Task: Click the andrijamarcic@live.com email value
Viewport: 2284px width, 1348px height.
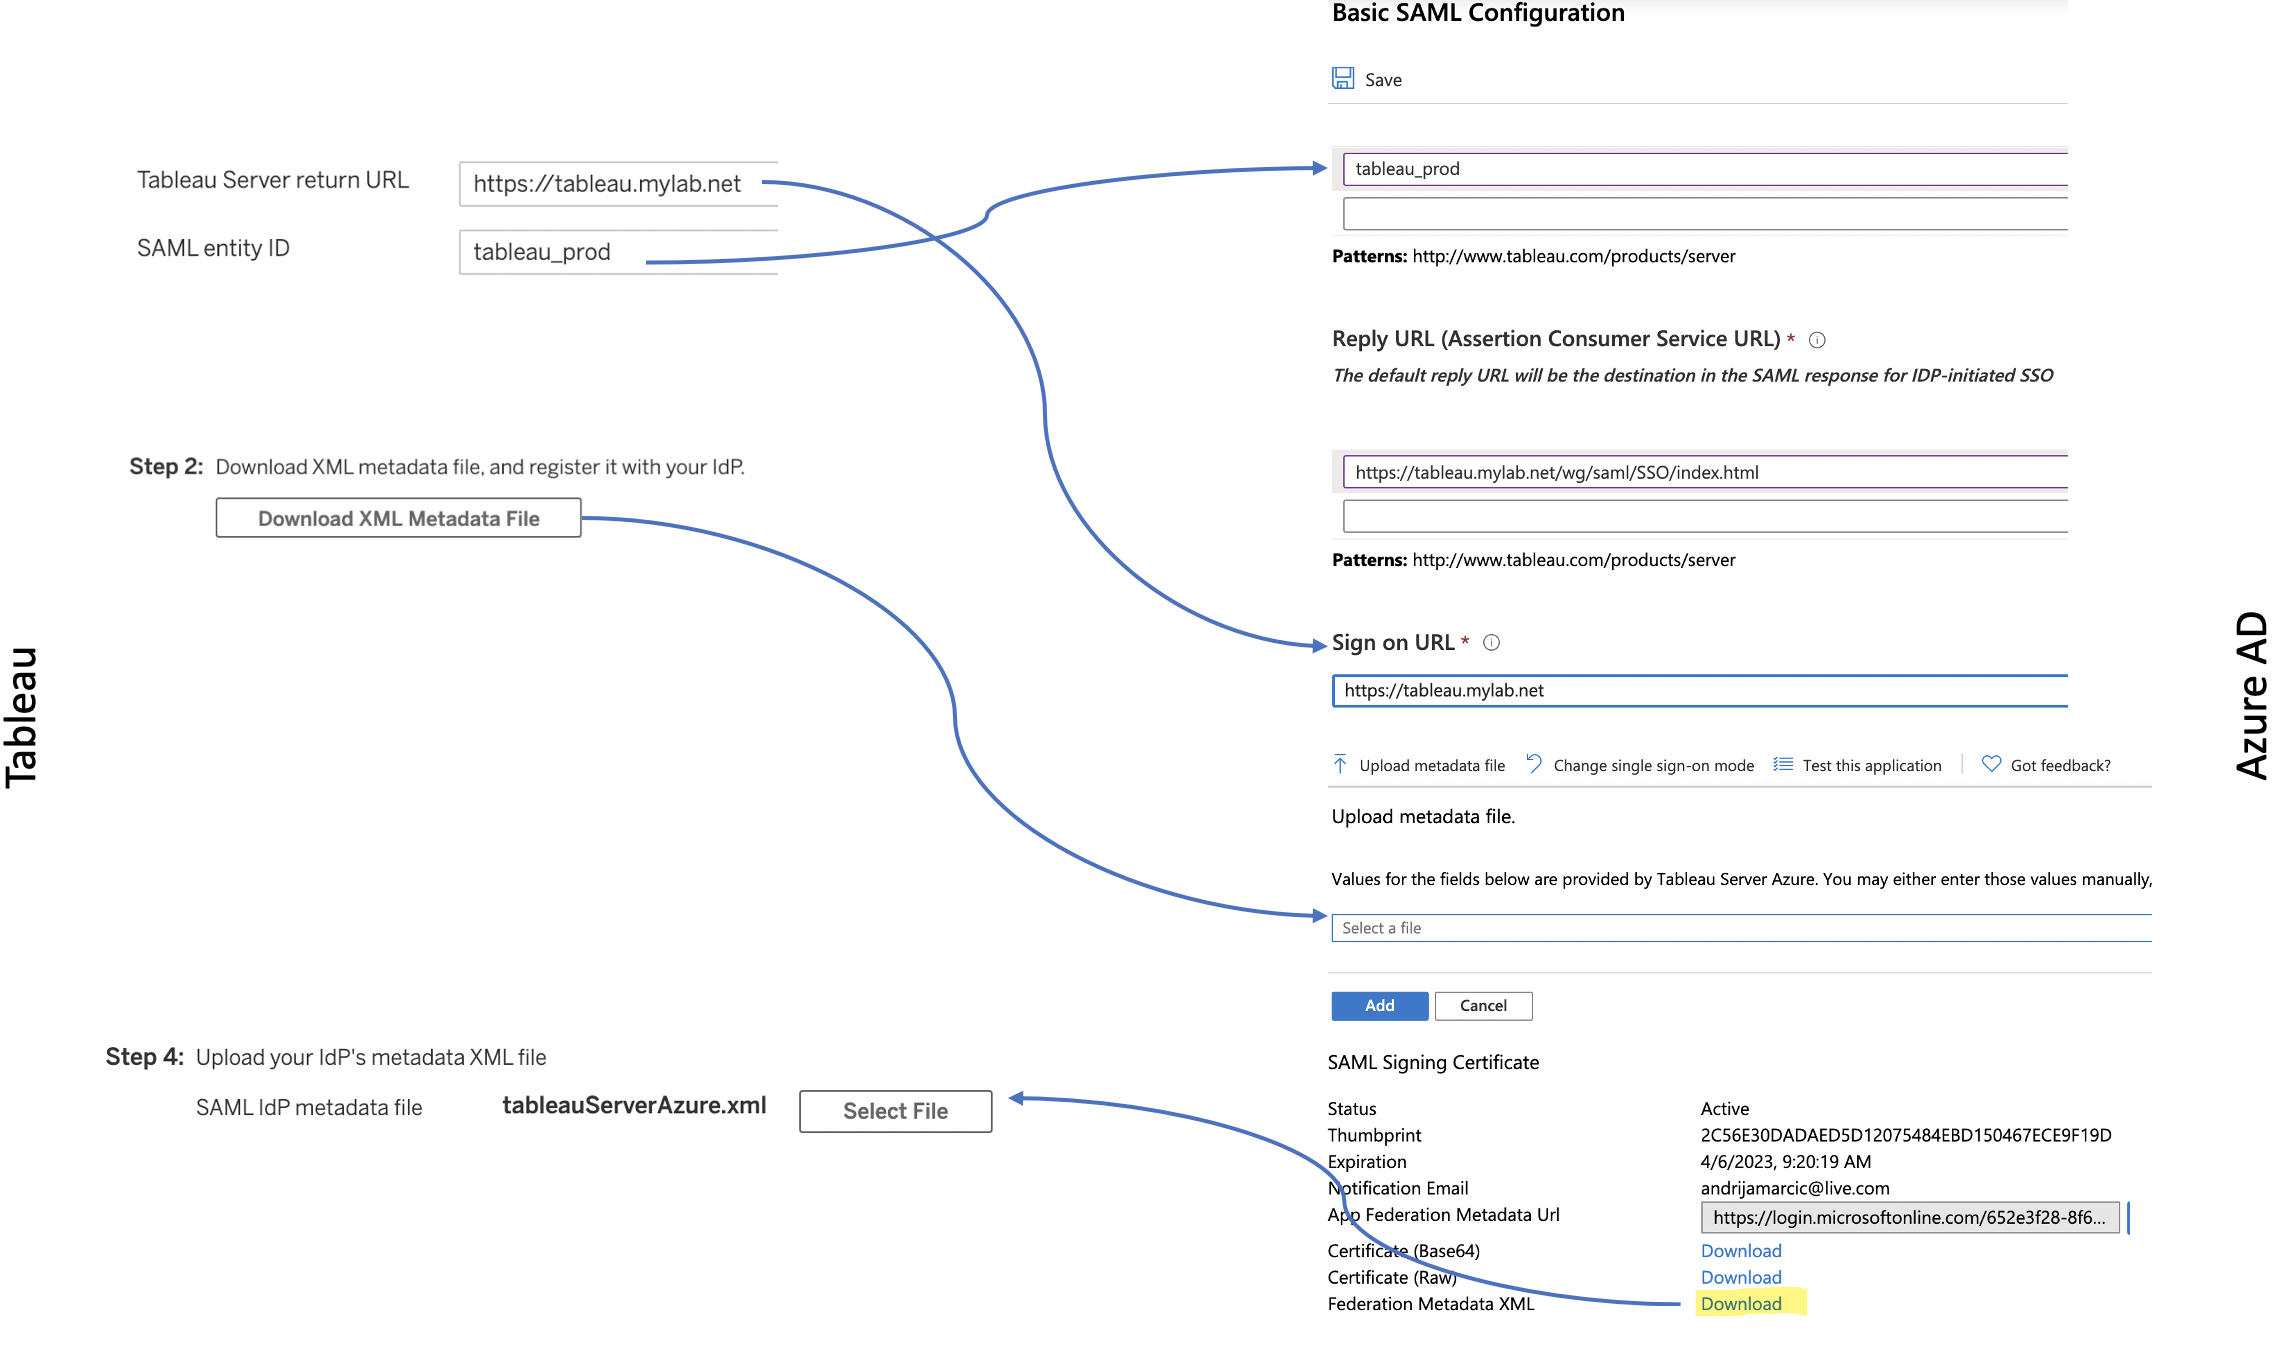Action: click(x=1795, y=1189)
